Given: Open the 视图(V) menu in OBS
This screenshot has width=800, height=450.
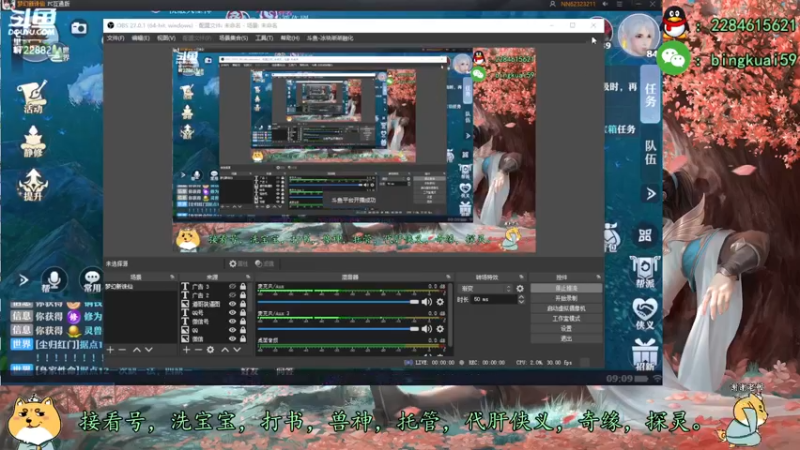Looking at the screenshot, I should click(166, 38).
